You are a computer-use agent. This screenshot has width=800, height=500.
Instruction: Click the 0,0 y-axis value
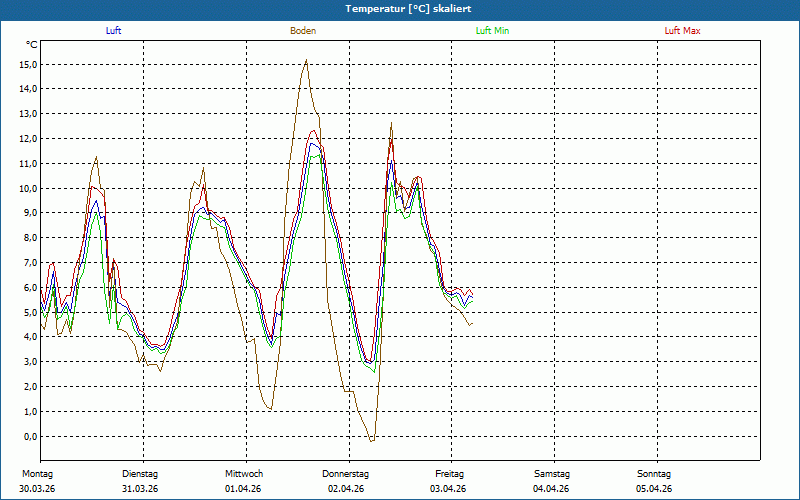click(x=30, y=436)
